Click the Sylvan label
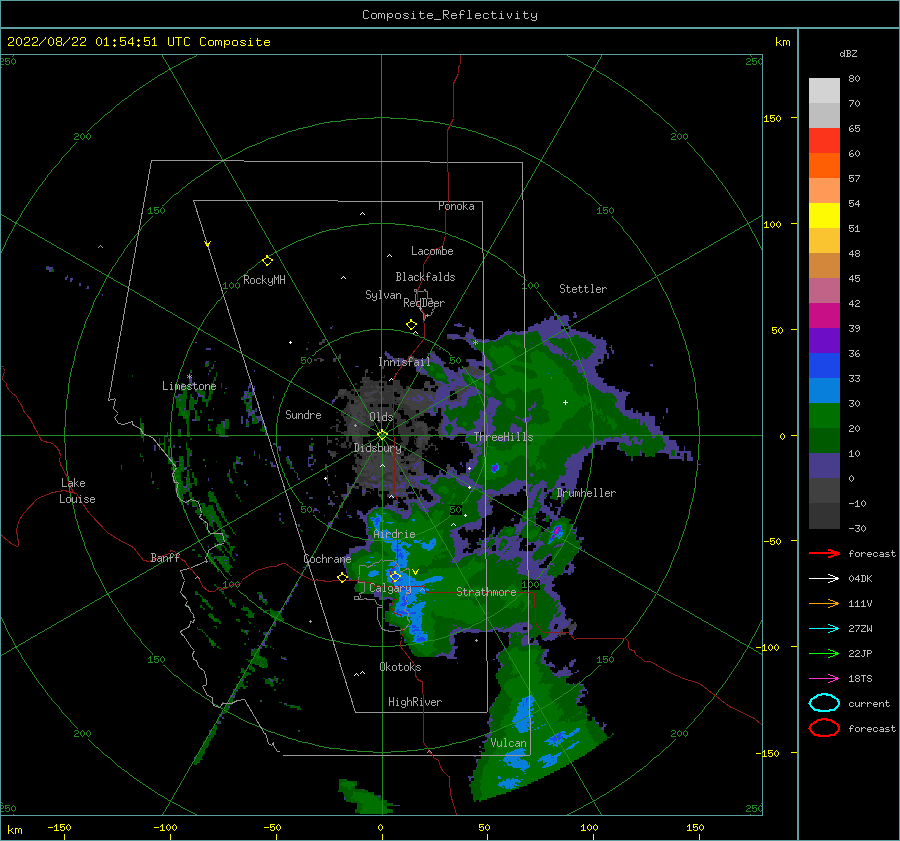Screen dimensions: 900x841 (x=383, y=295)
